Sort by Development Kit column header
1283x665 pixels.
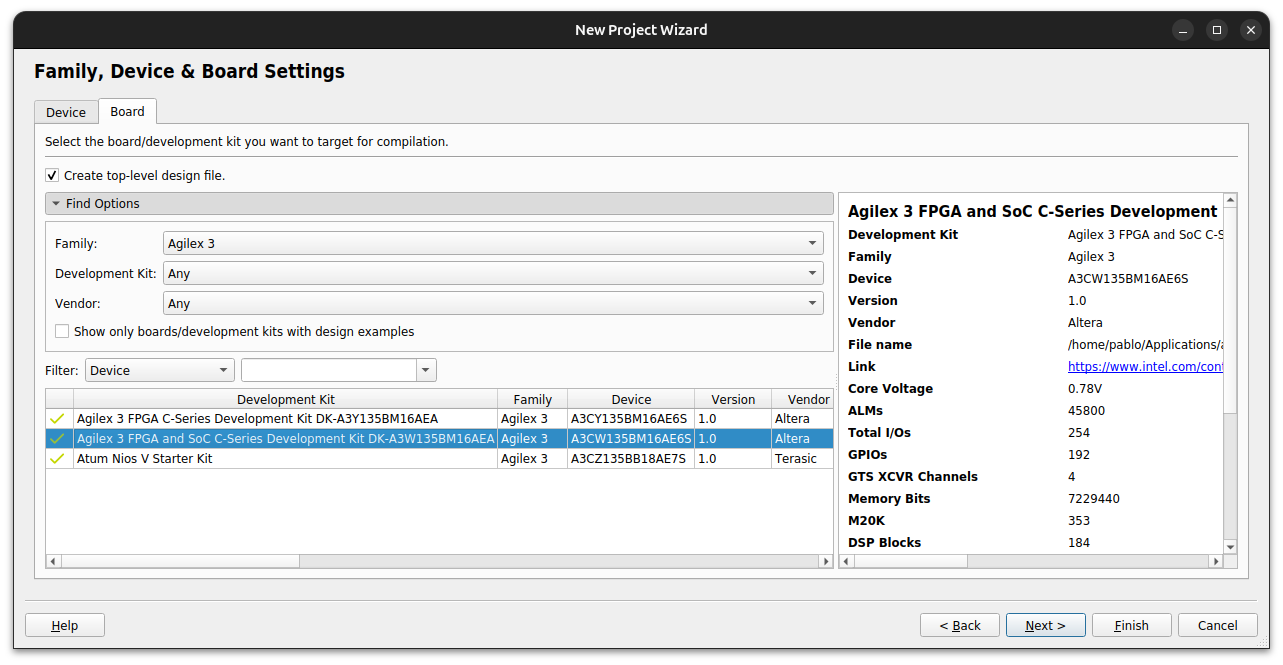click(x=286, y=399)
